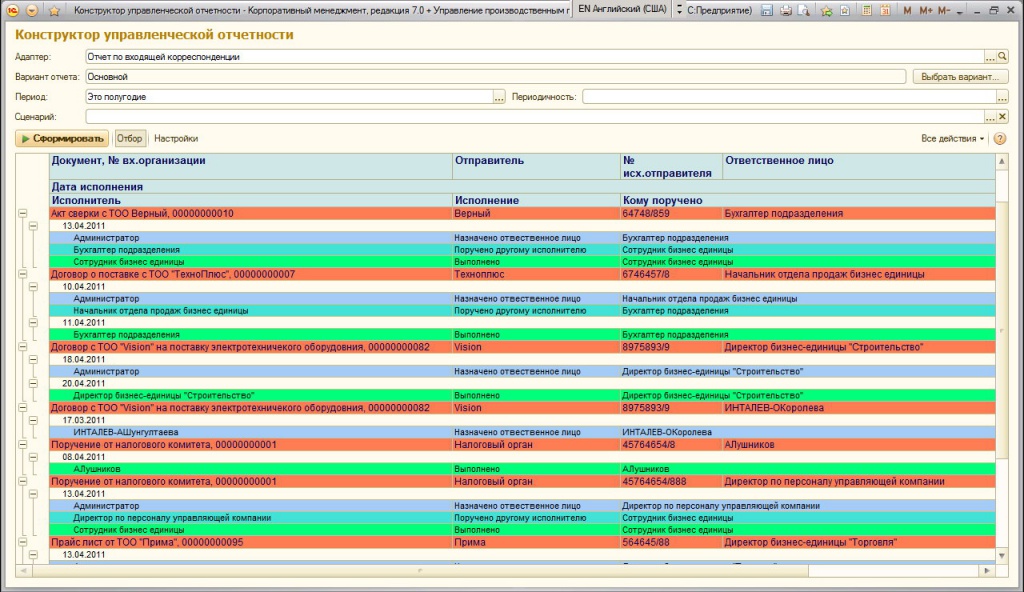
Task: Collapse the 17.03.2011 date group
Action: [33, 420]
